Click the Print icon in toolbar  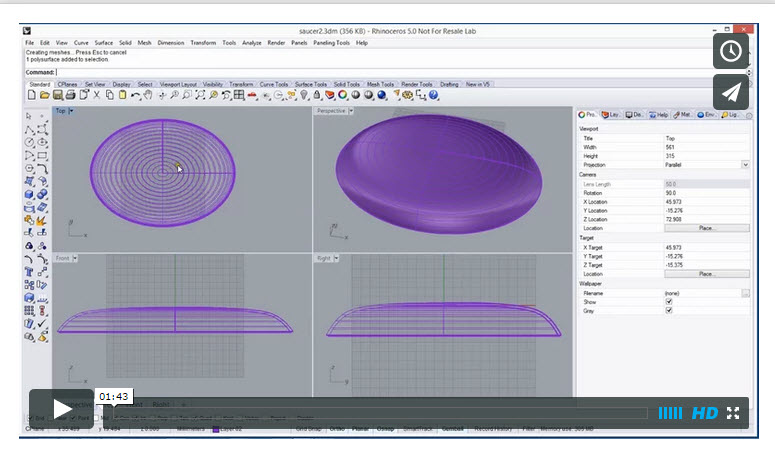(70, 95)
